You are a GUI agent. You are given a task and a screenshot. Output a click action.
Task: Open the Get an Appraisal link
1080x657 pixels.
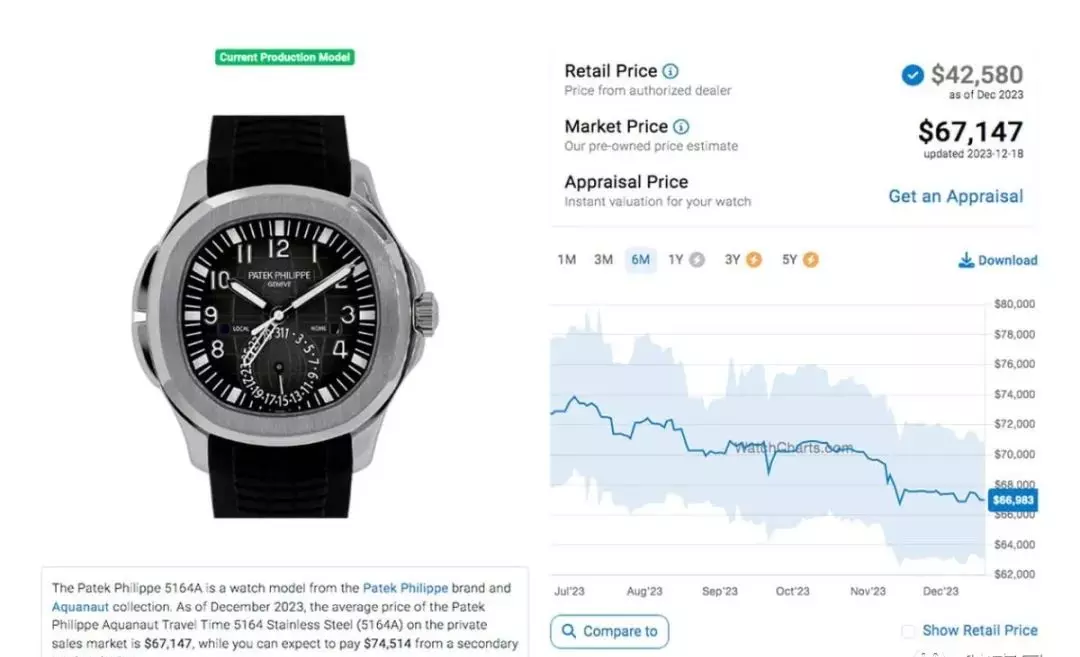coord(955,196)
